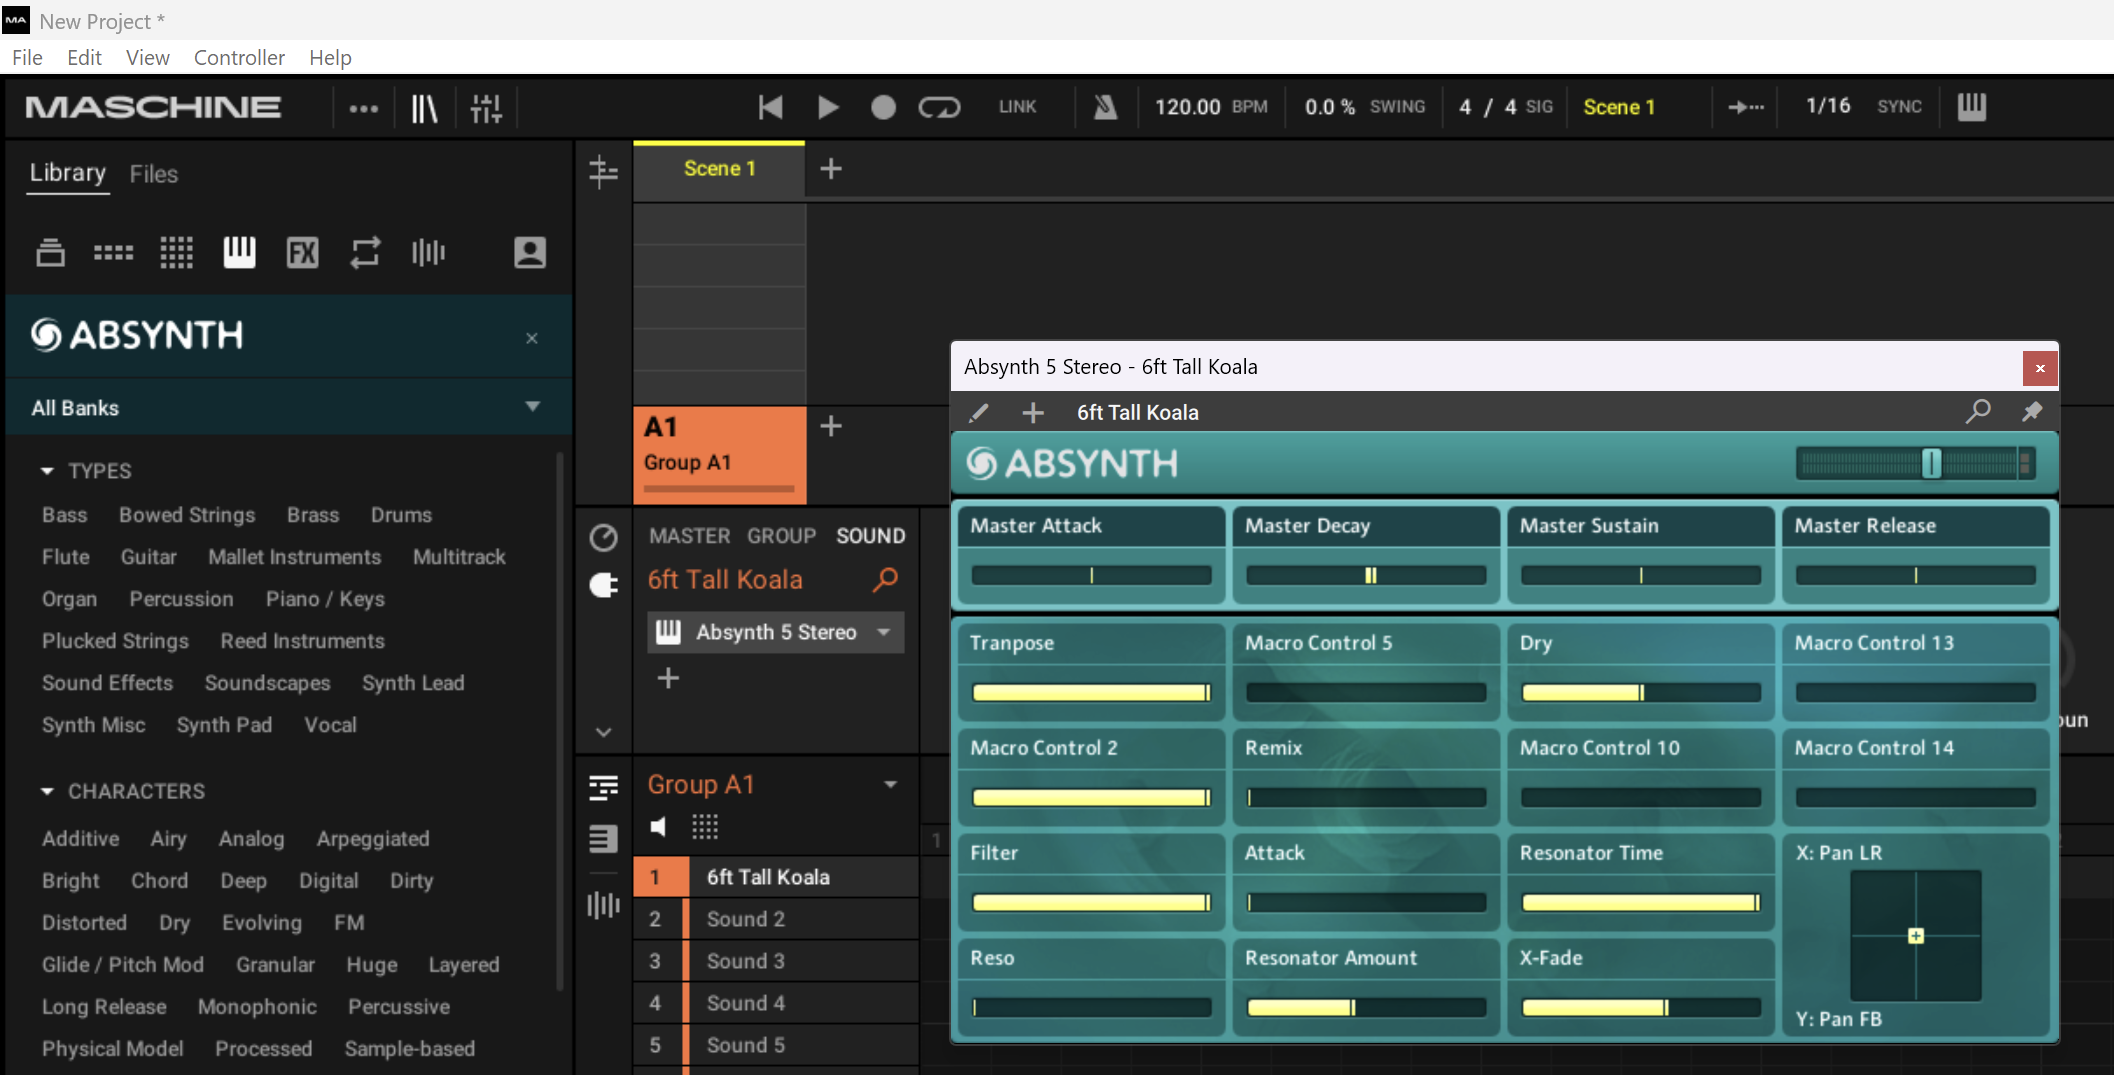Viewport: 2114px width, 1075px height.
Task: Click the Record button
Action: point(883,107)
